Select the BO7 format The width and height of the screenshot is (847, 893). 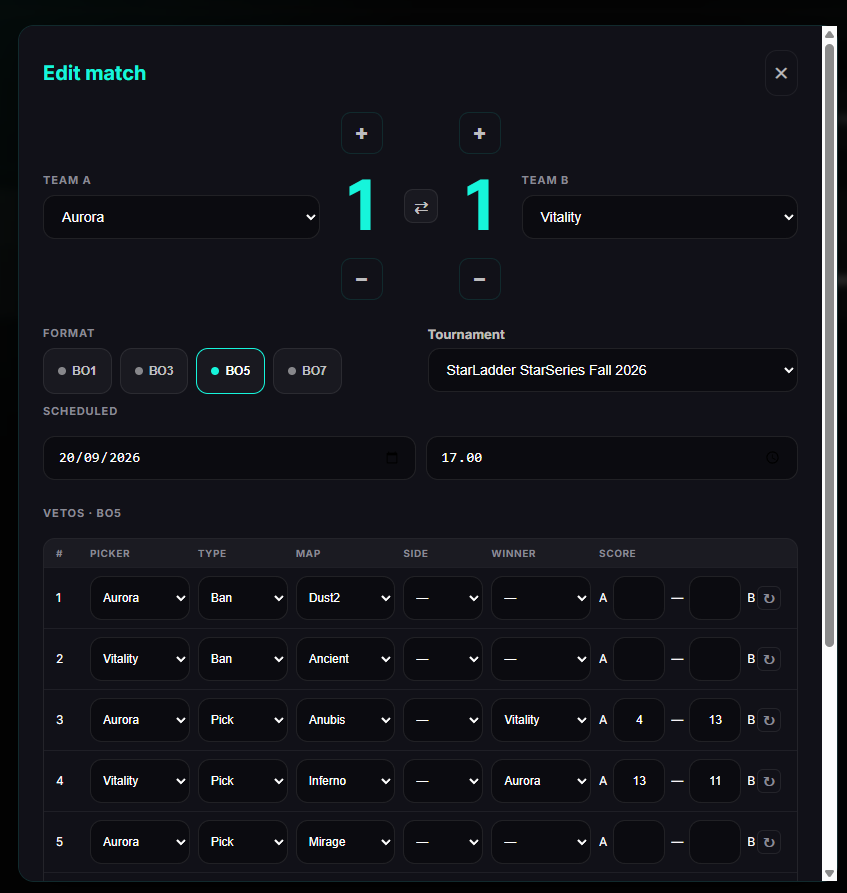pos(308,371)
